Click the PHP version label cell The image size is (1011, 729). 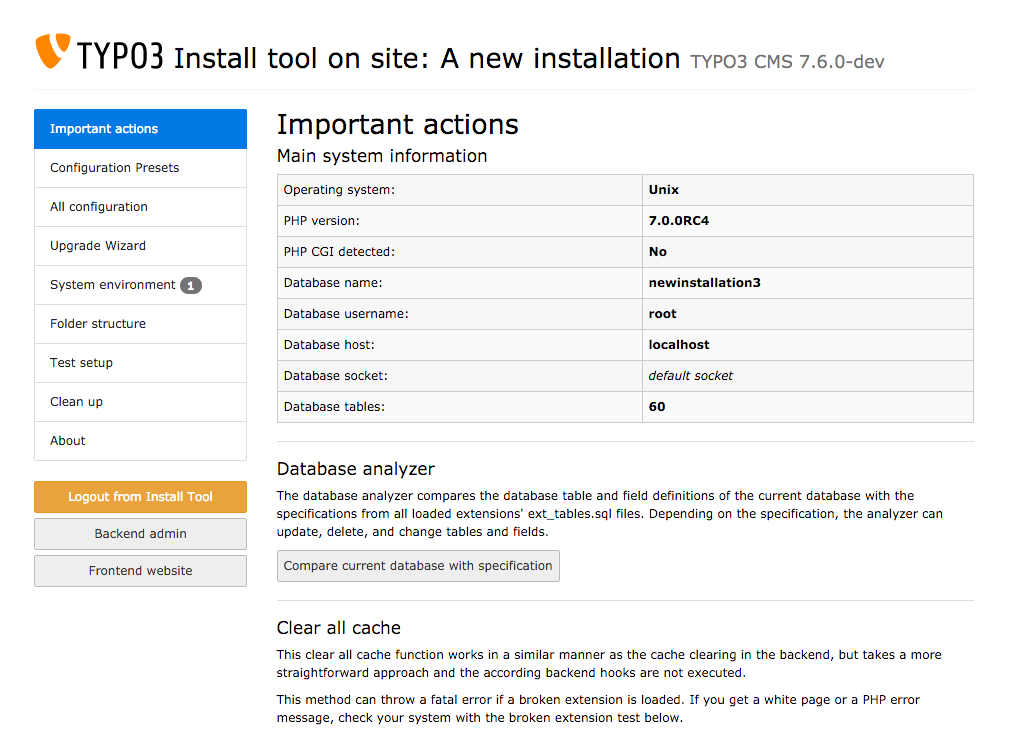pos(460,221)
